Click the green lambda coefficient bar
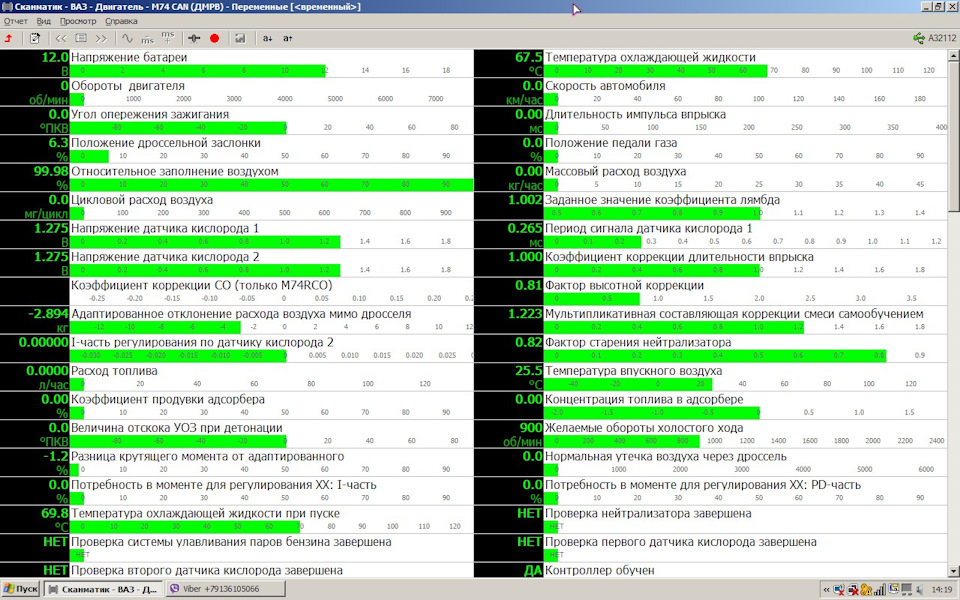 click(651, 213)
